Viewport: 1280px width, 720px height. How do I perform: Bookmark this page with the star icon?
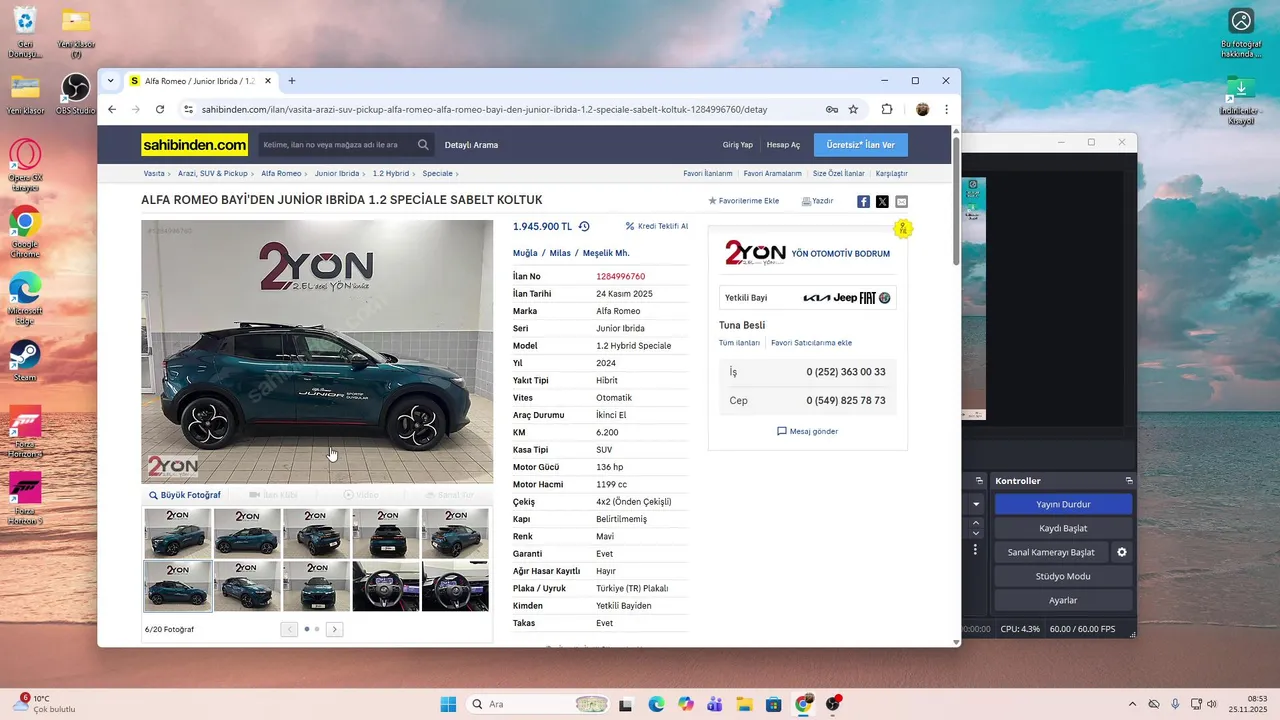point(853,109)
